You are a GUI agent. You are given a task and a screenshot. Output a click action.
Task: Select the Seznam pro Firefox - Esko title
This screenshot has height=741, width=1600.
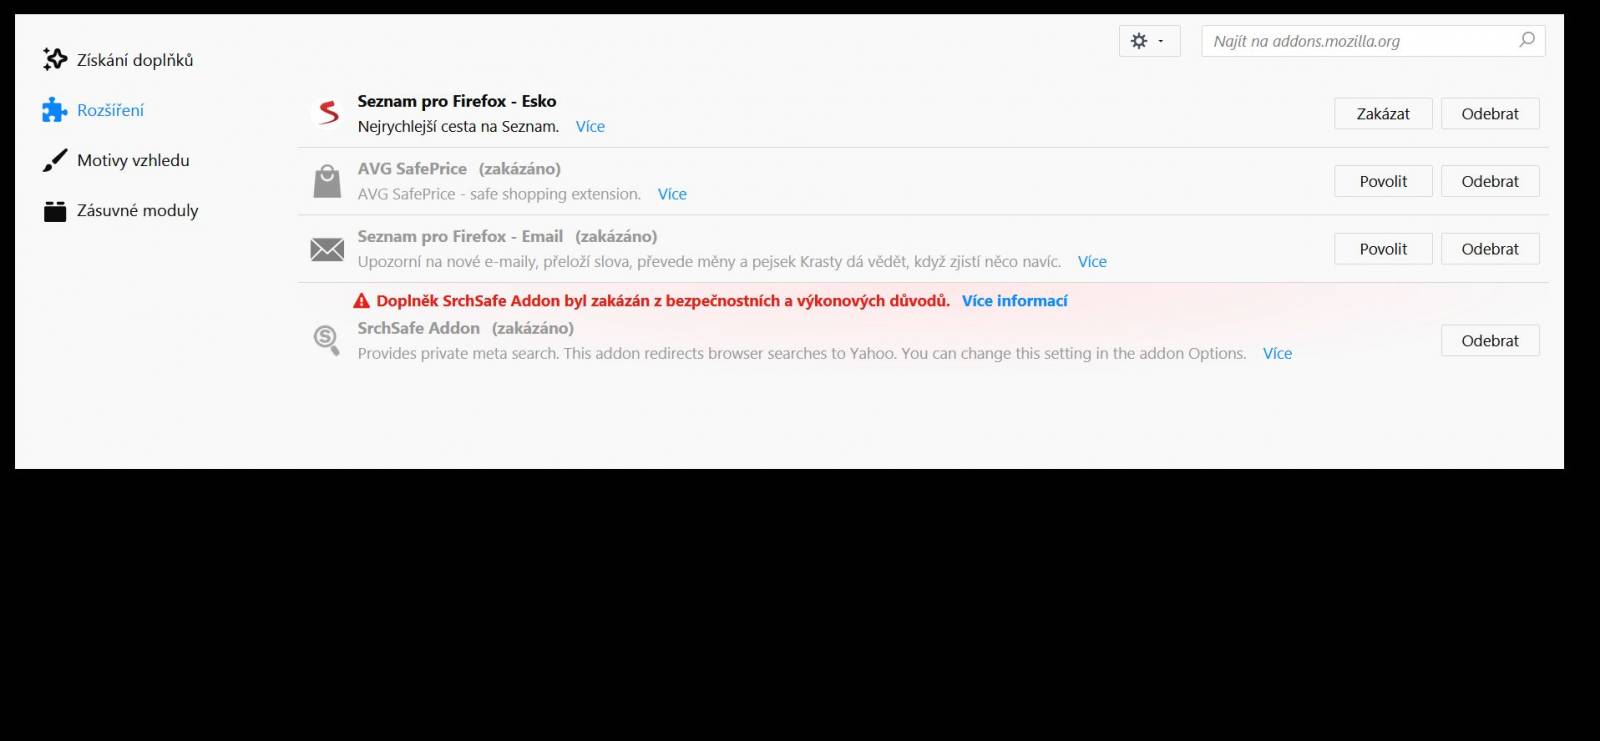click(457, 101)
